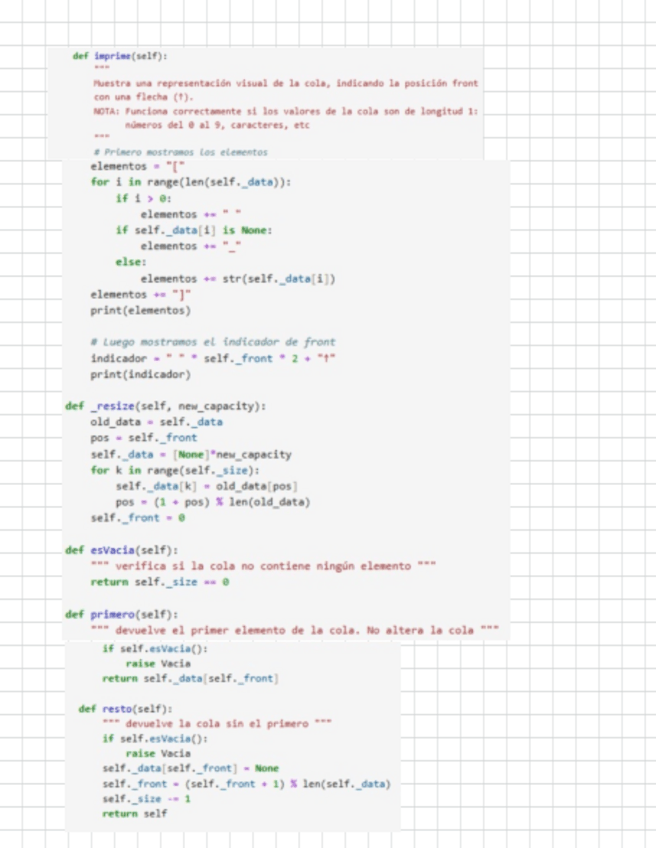Click the '# Luego mostramos el indicador de front' comment
656x848 pixels.
pos(212,342)
